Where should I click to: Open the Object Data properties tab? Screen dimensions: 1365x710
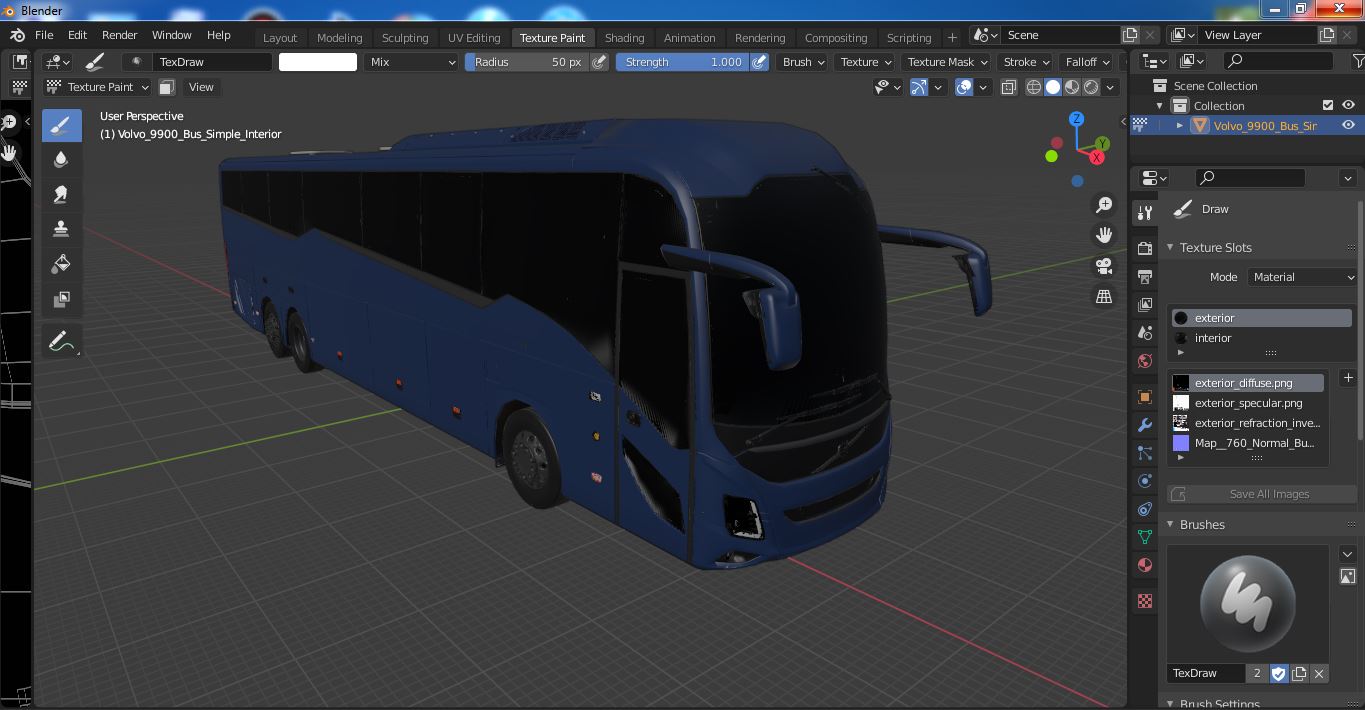tap(1145, 537)
